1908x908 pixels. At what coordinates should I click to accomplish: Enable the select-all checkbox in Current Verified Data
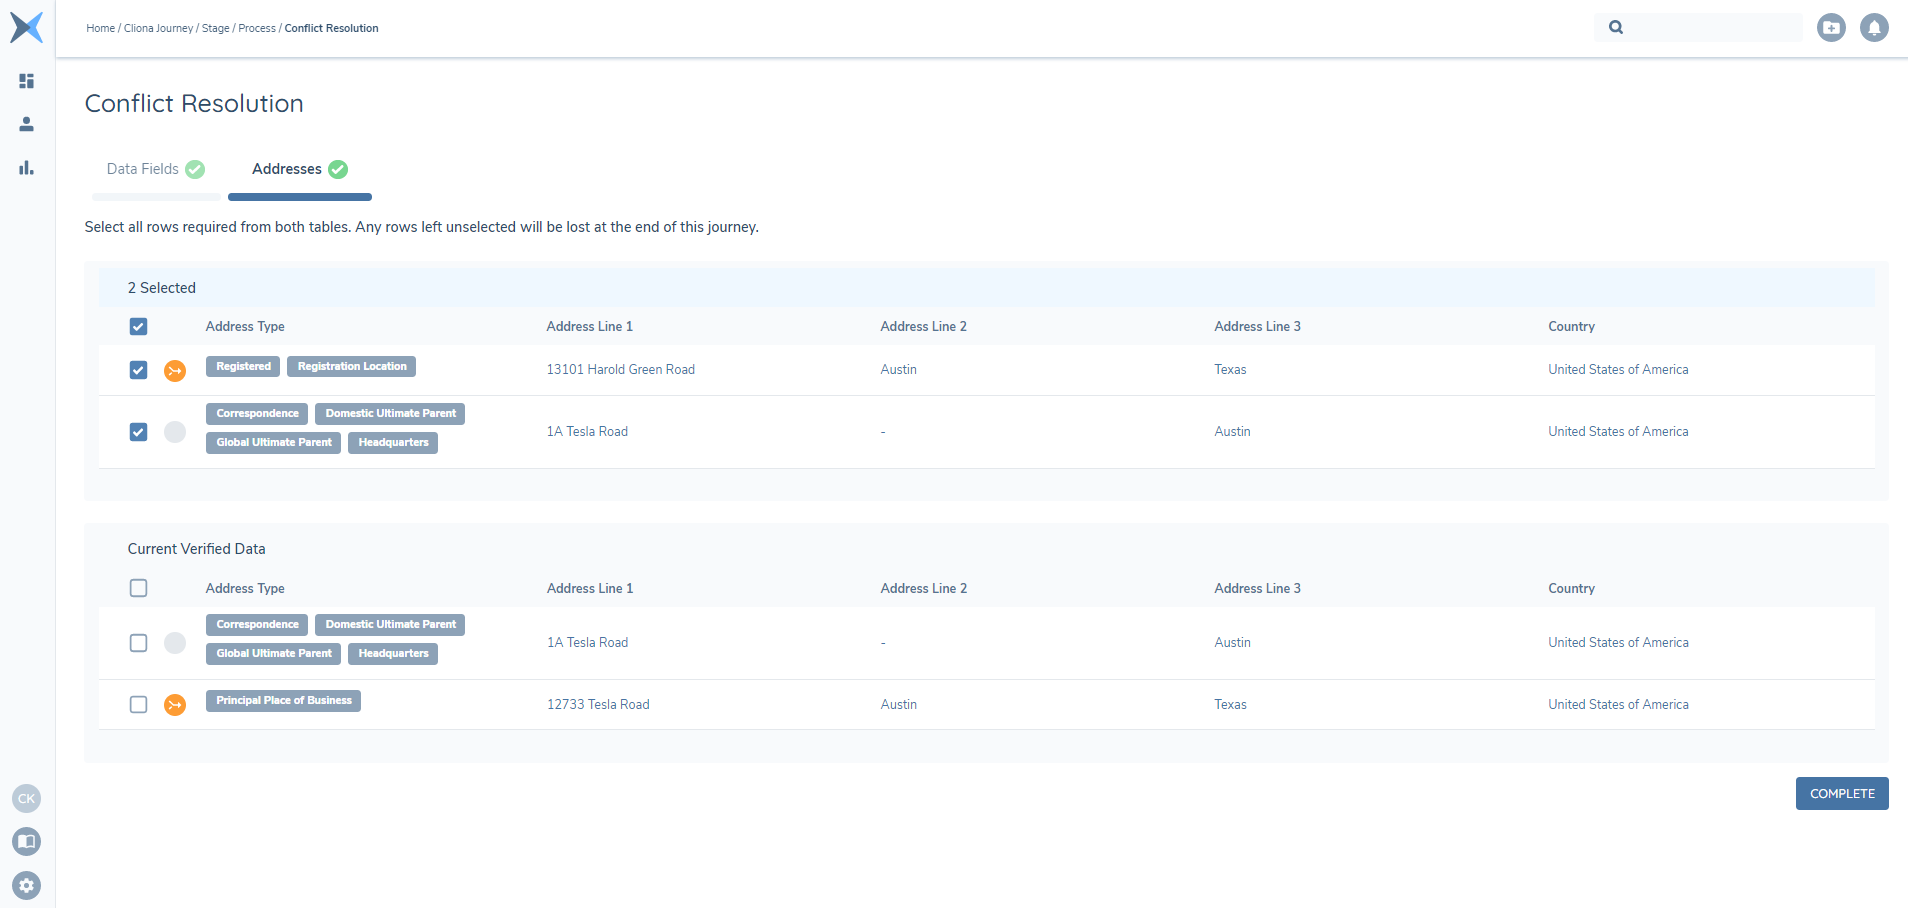click(x=138, y=588)
